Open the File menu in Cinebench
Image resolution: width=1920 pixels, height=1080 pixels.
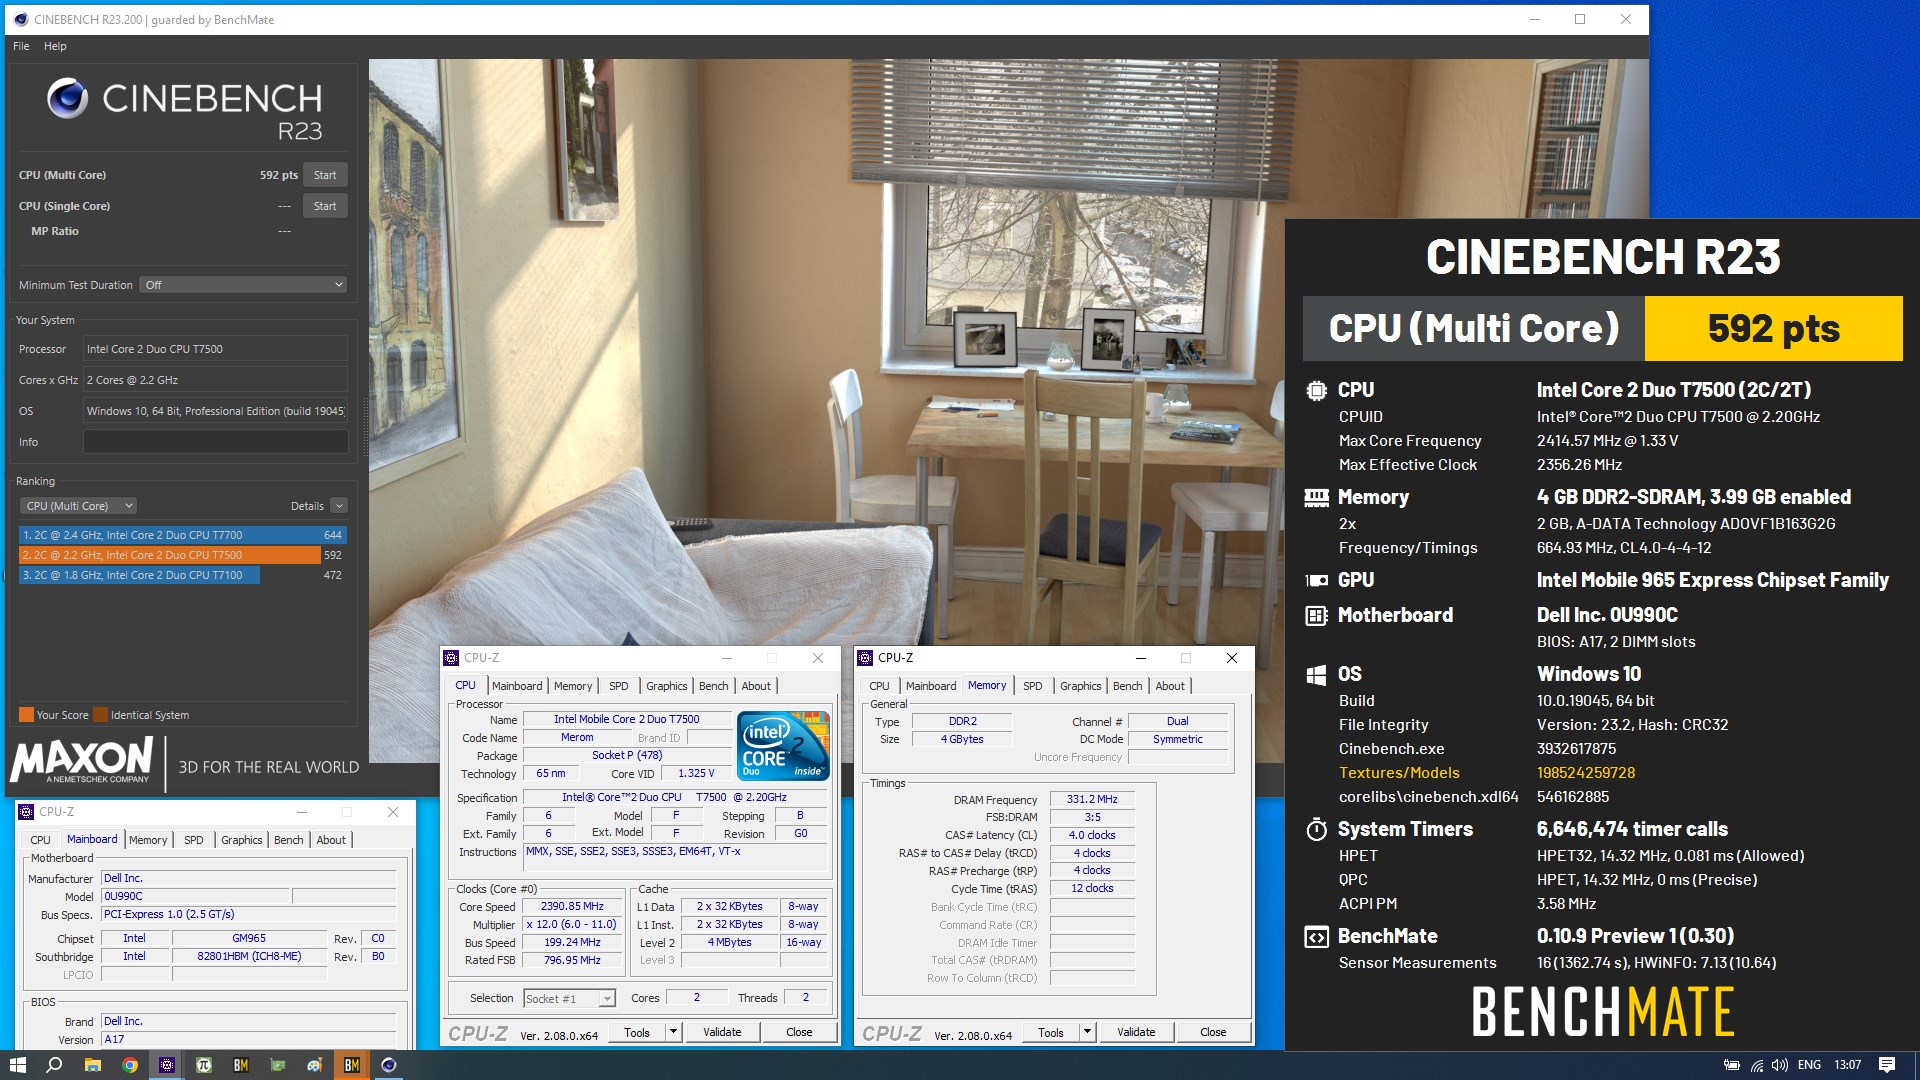pos(21,46)
